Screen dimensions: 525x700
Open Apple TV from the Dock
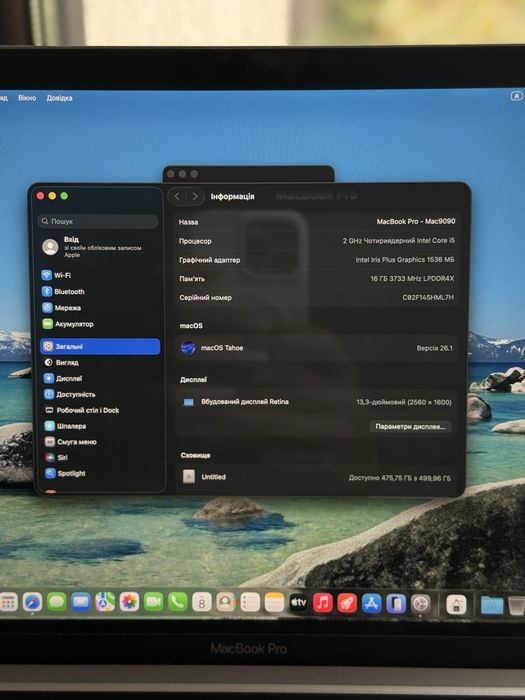298,603
